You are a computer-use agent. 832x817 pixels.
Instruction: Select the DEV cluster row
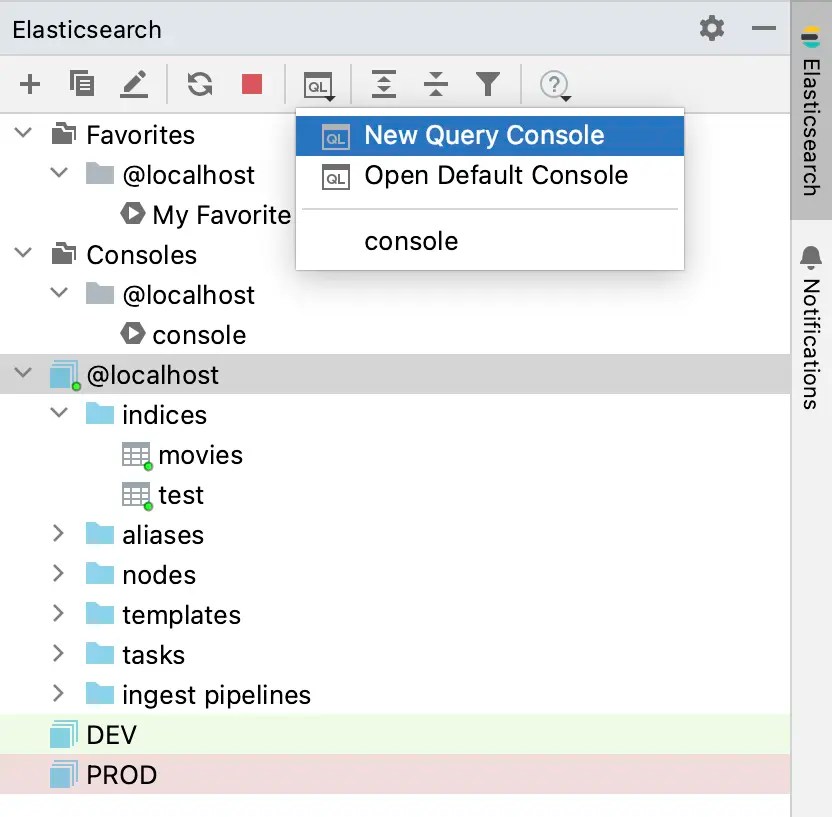[395, 735]
